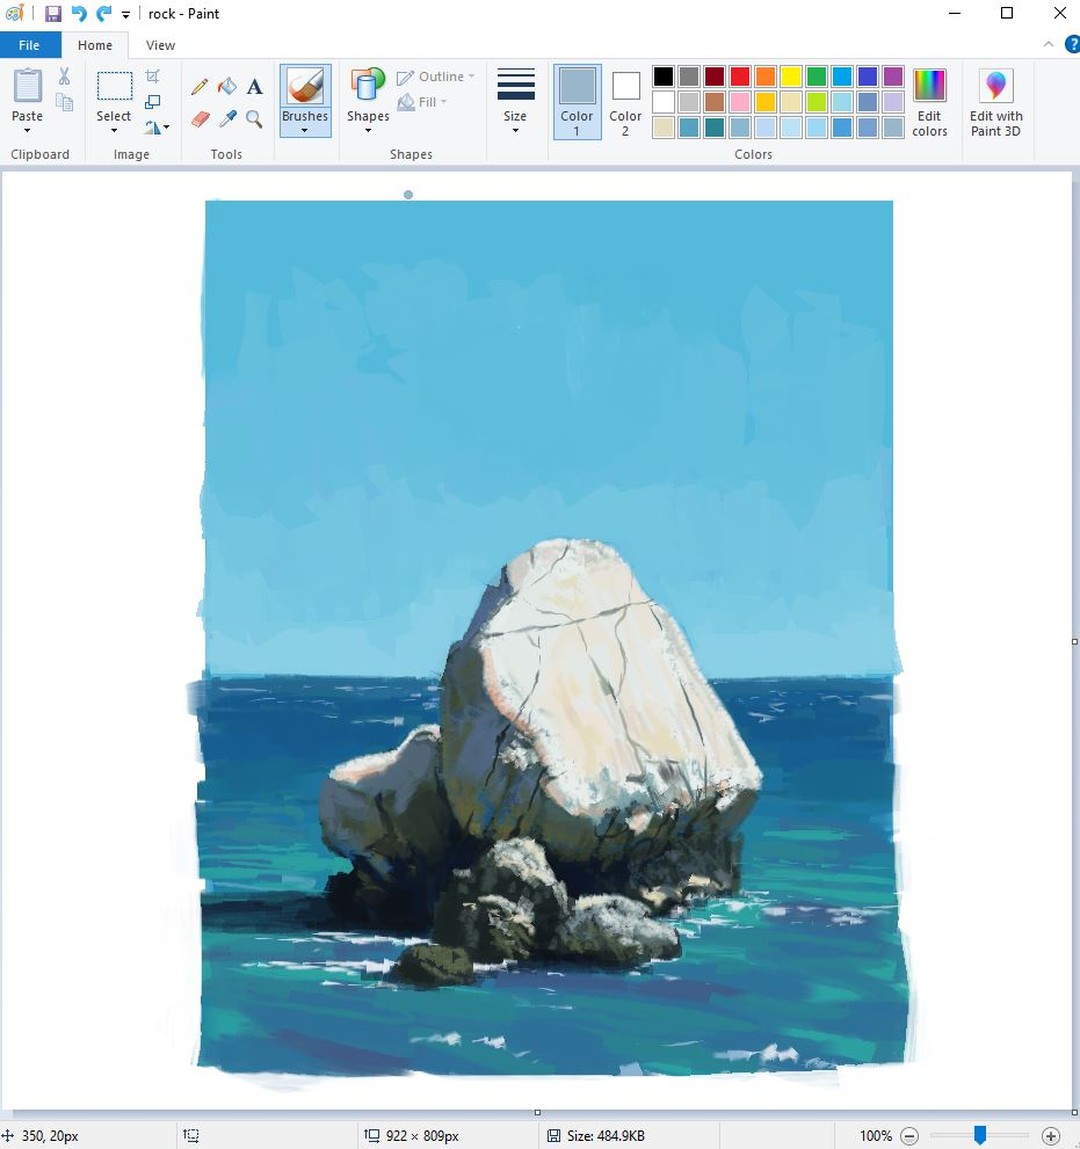Click the Paint app icon in the title bar
This screenshot has height=1149, width=1080.
14,13
